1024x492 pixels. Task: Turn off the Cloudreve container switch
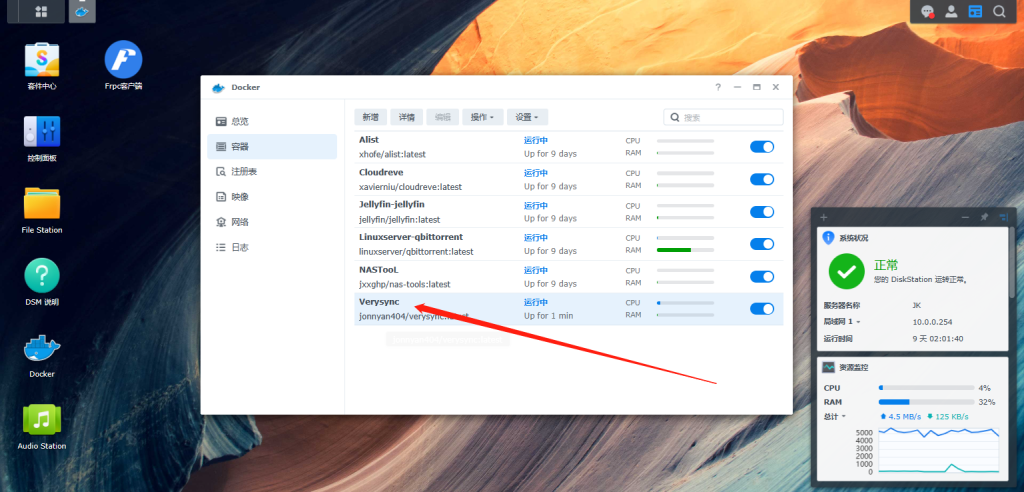[761, 179]
